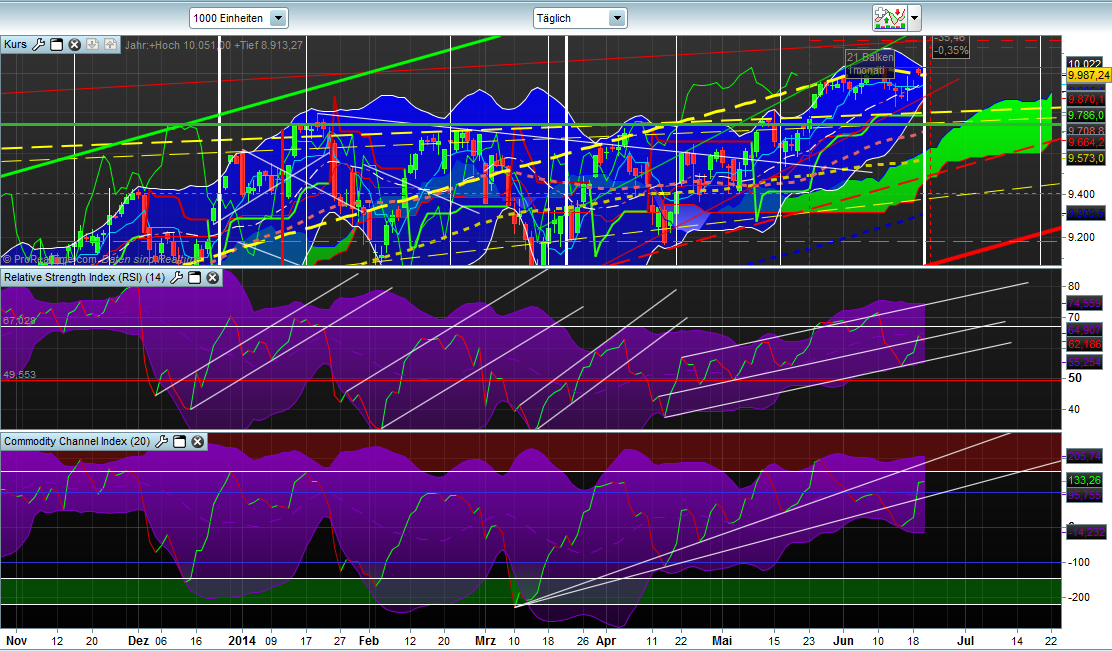Open the 1000 Einheiten units dropdown
The width and height of the screenshot is (1112, 651).
[x=278, y=17]
